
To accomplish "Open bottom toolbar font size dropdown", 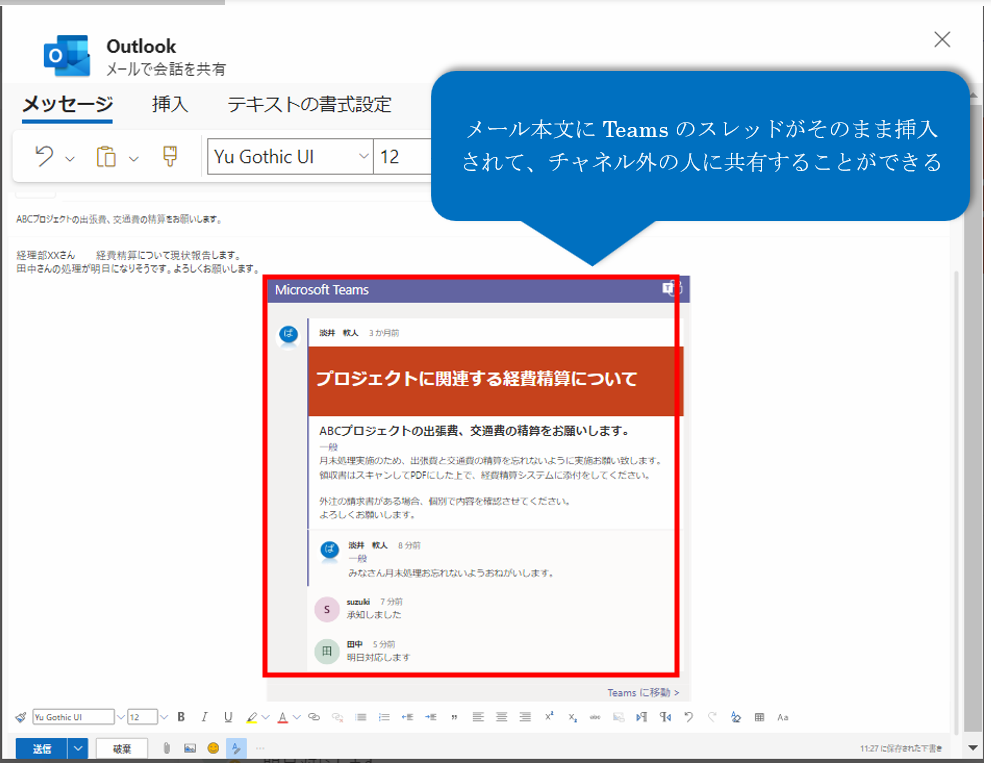I will click(x=164, y=717).
